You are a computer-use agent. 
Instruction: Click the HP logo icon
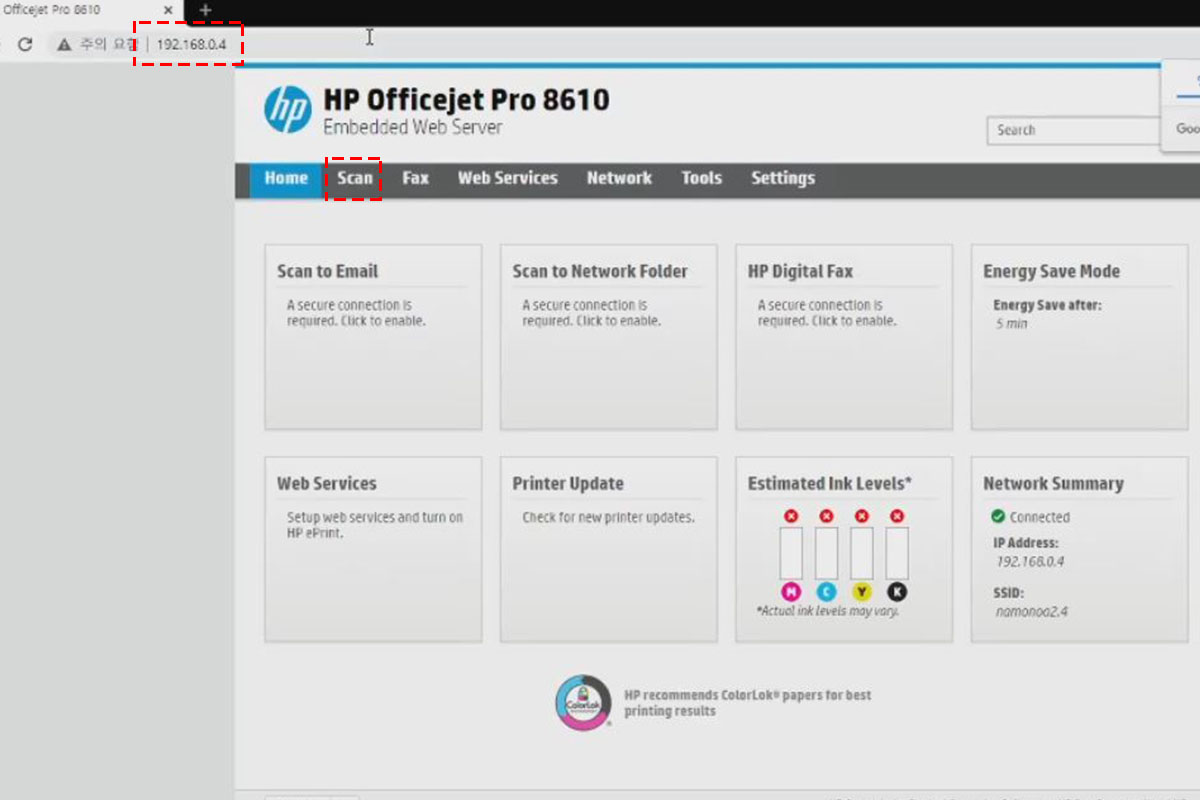[x=288, y=109]
